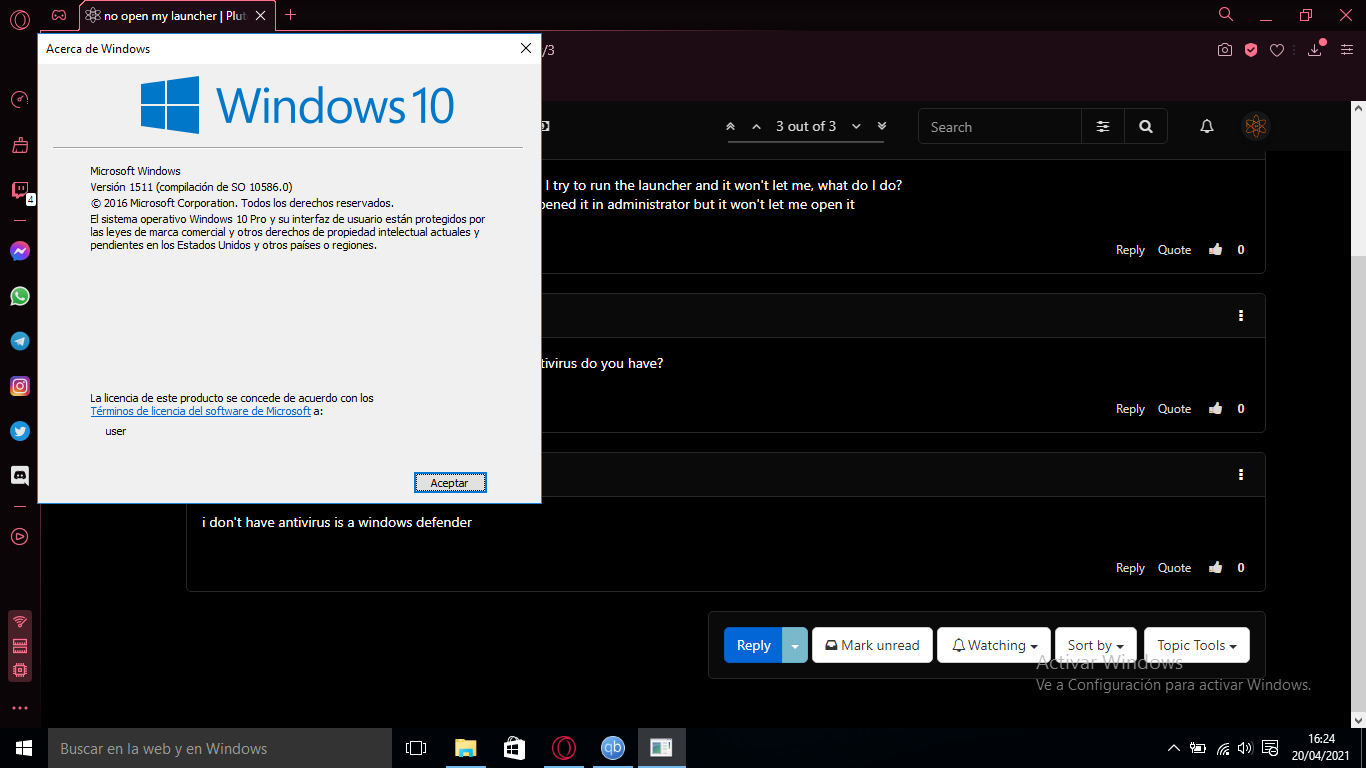The image size is (1366, 768).
Task: Click Quote on the antivirus question post
Action: [1174, 409]
